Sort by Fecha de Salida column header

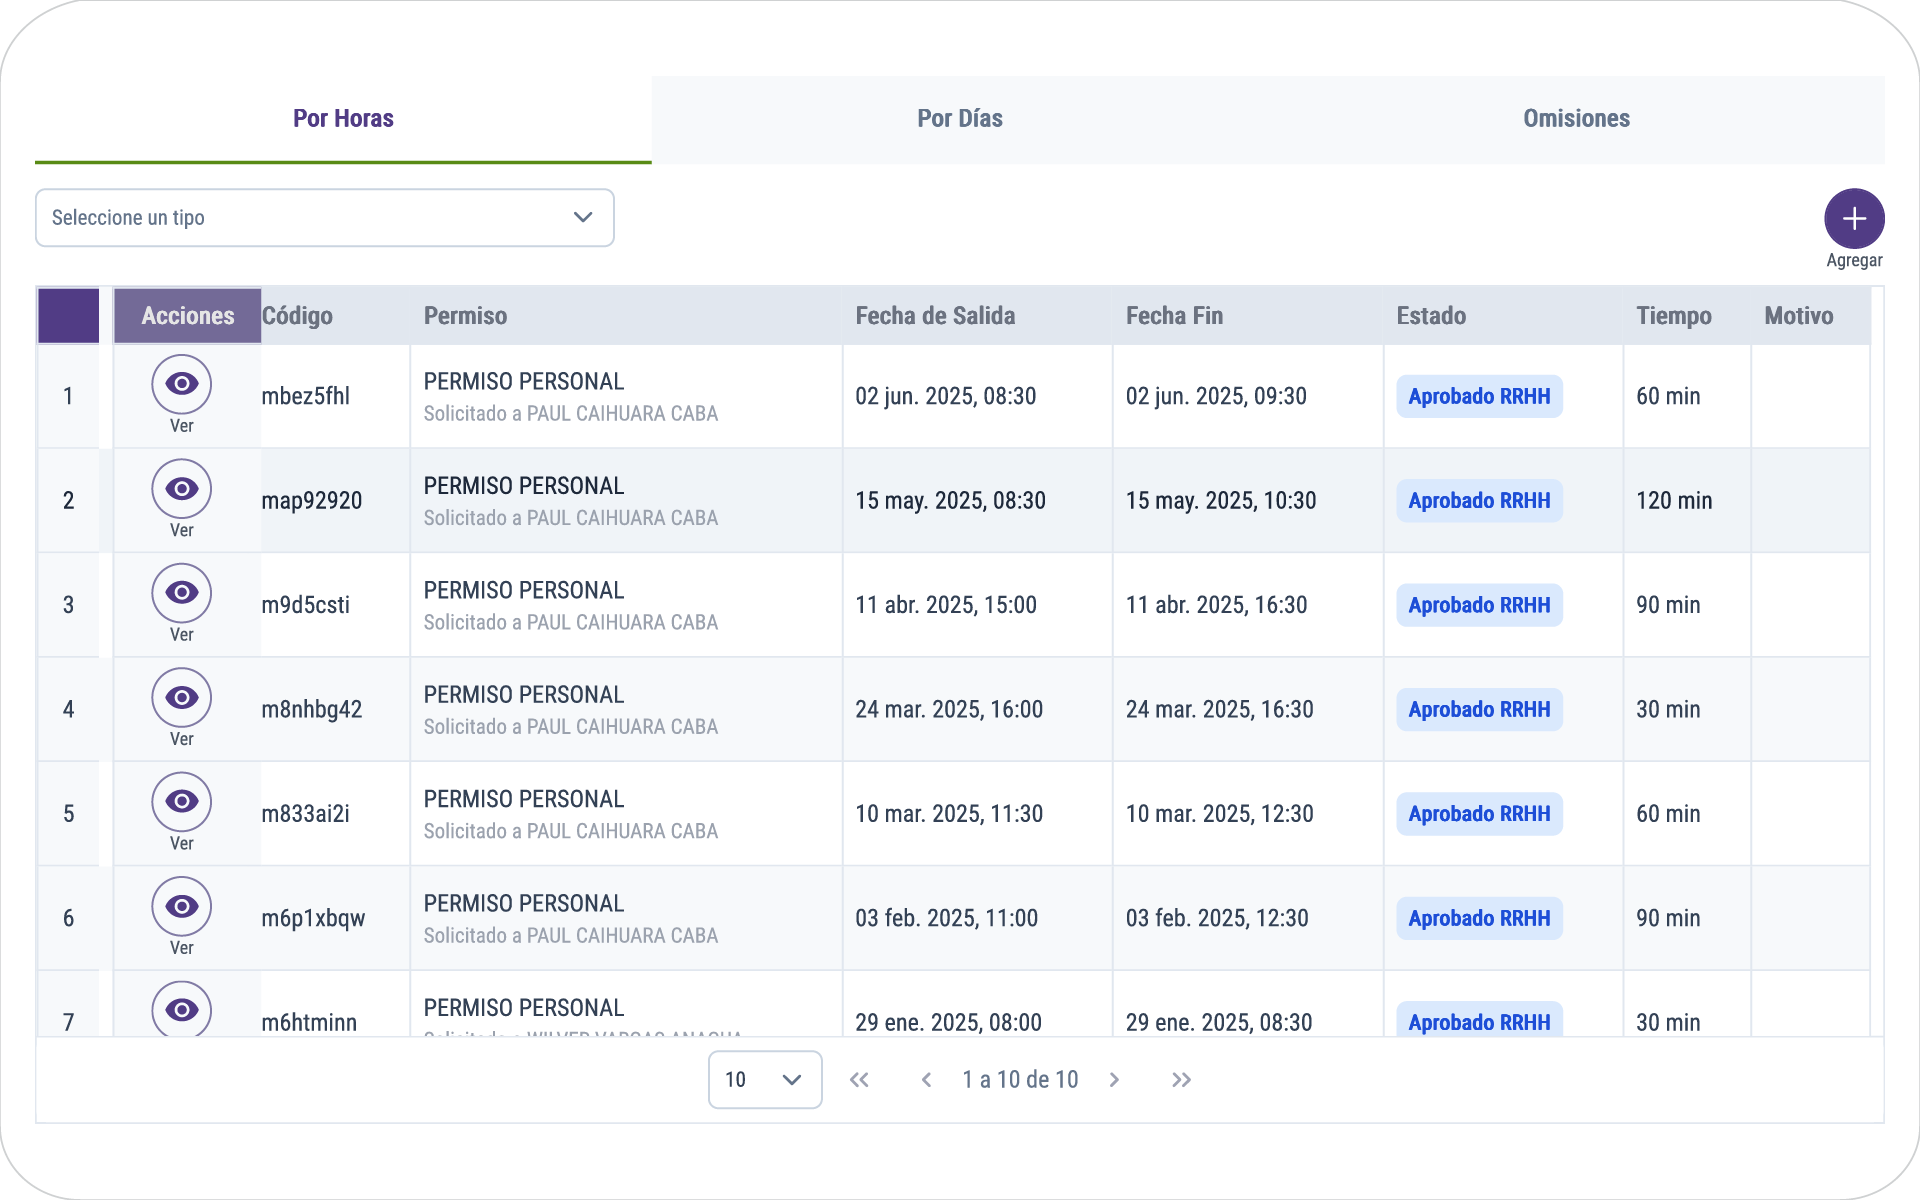pos(934,316)
